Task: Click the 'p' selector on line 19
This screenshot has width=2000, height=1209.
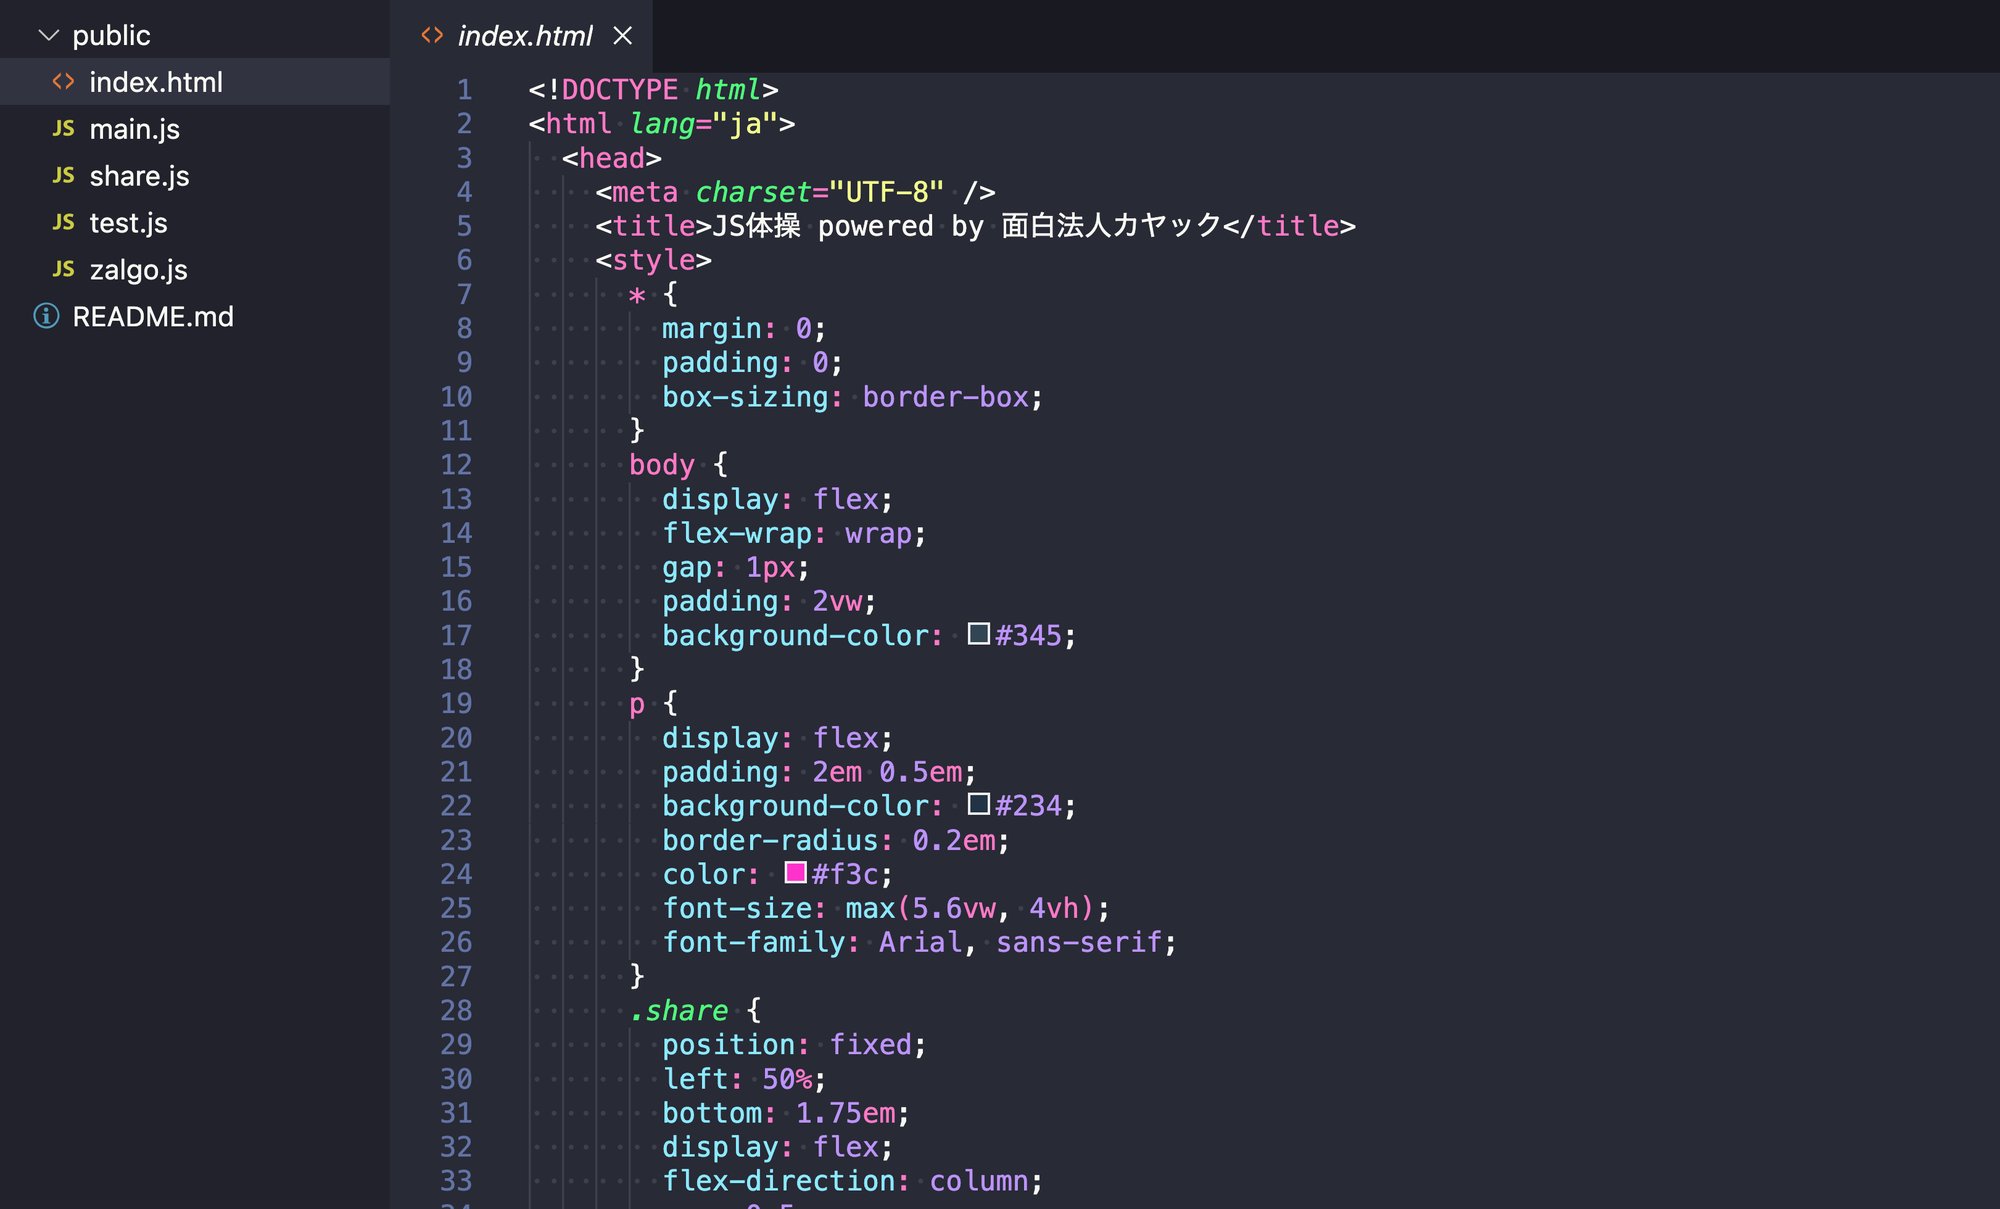Action: click(637, 704)
